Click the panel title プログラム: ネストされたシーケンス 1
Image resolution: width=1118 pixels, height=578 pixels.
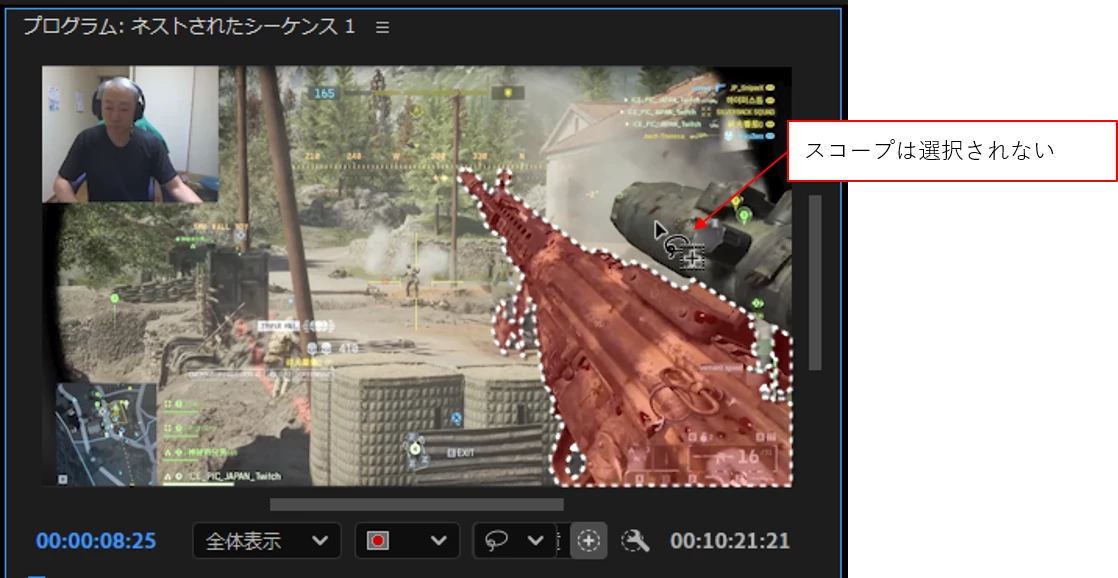[x=189, y=27]
